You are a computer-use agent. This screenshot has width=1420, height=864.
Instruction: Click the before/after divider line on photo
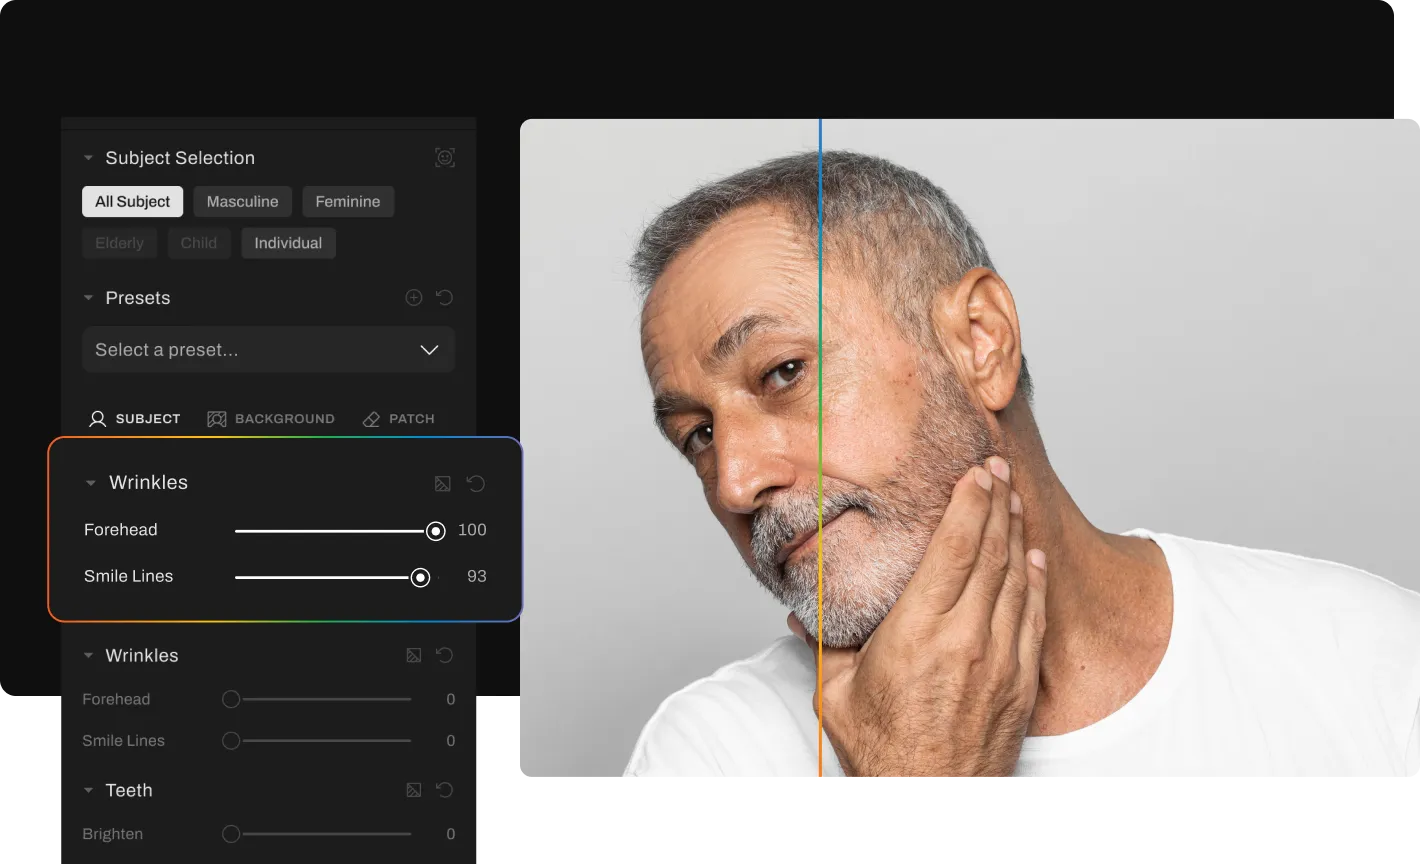[820, 450]
